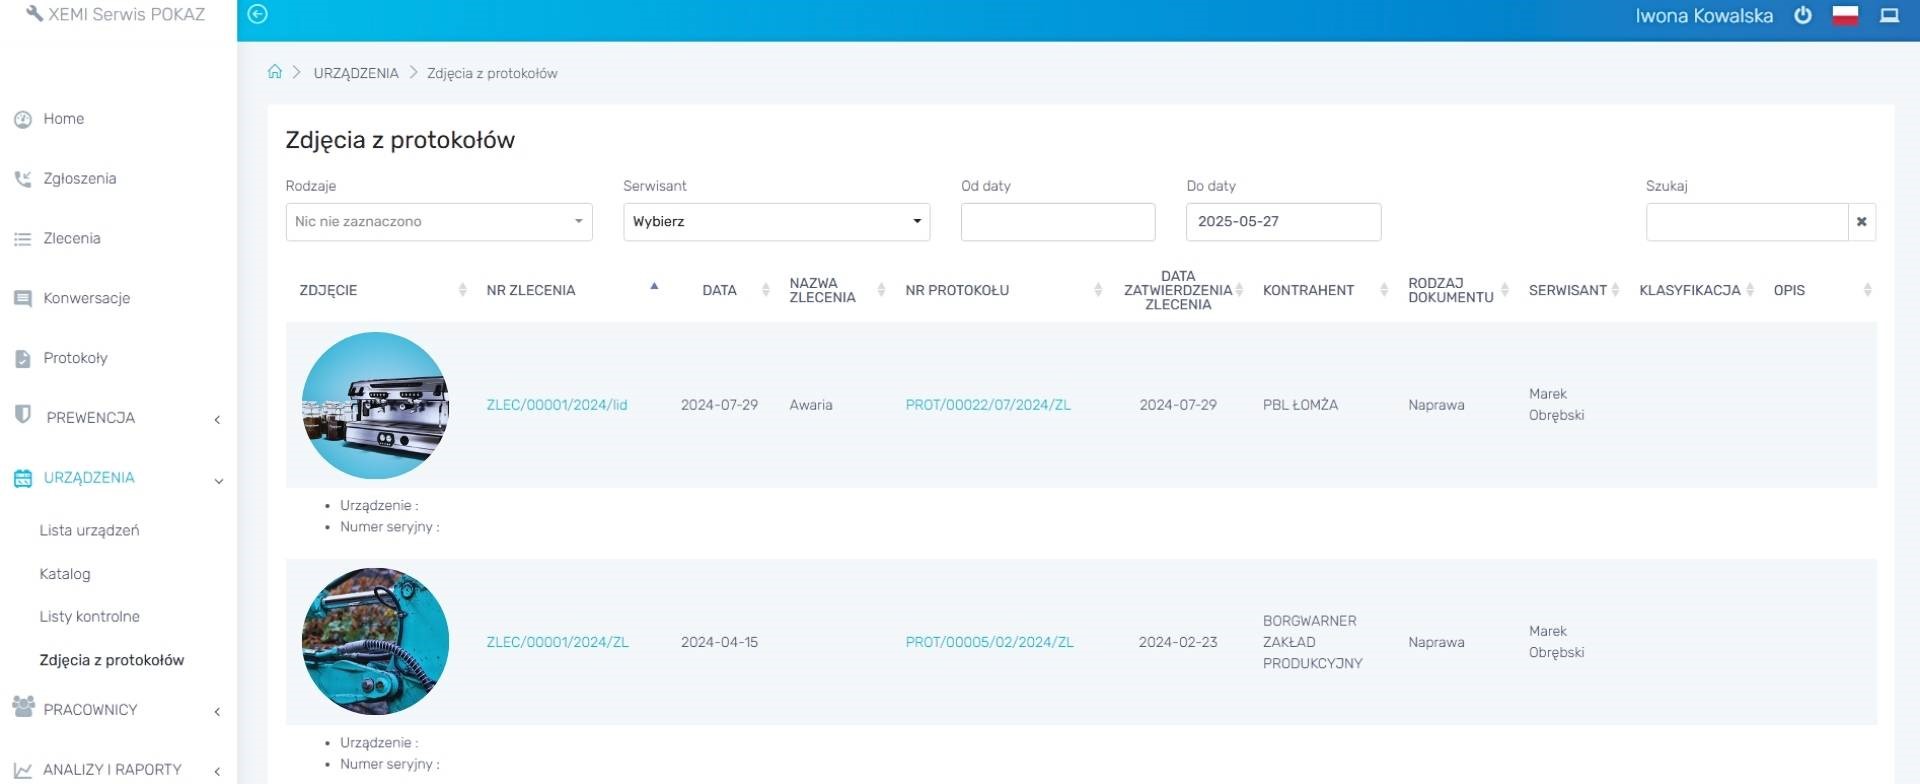Click the power logout icon
The image size is (1920, 784).
point(1803,15)
